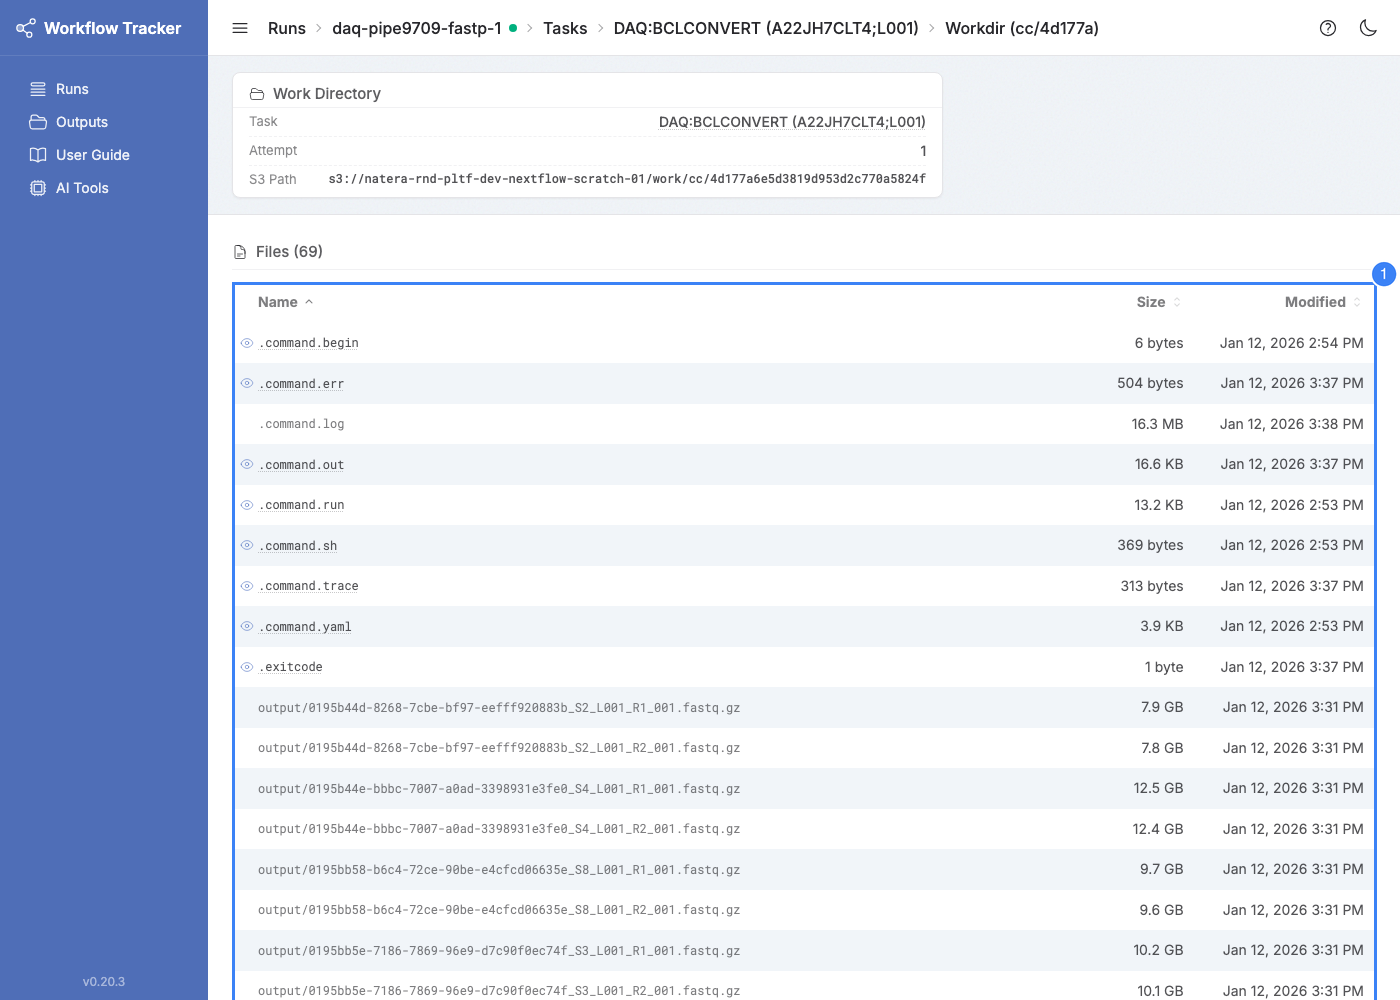
Task: Open the help question-mark icon
Action: point(1328,28)
